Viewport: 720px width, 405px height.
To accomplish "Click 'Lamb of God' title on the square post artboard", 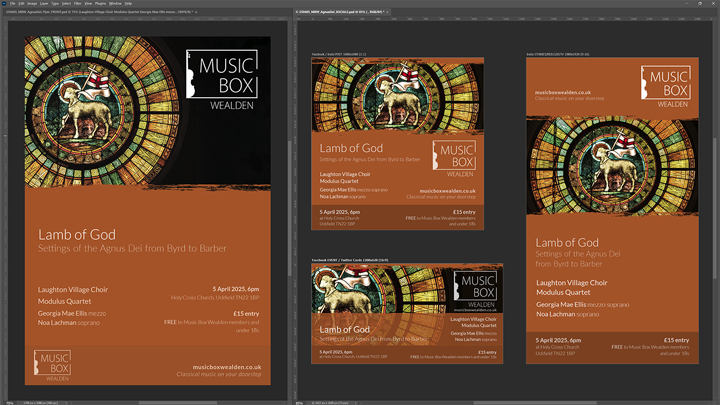I will pos(351,148).
